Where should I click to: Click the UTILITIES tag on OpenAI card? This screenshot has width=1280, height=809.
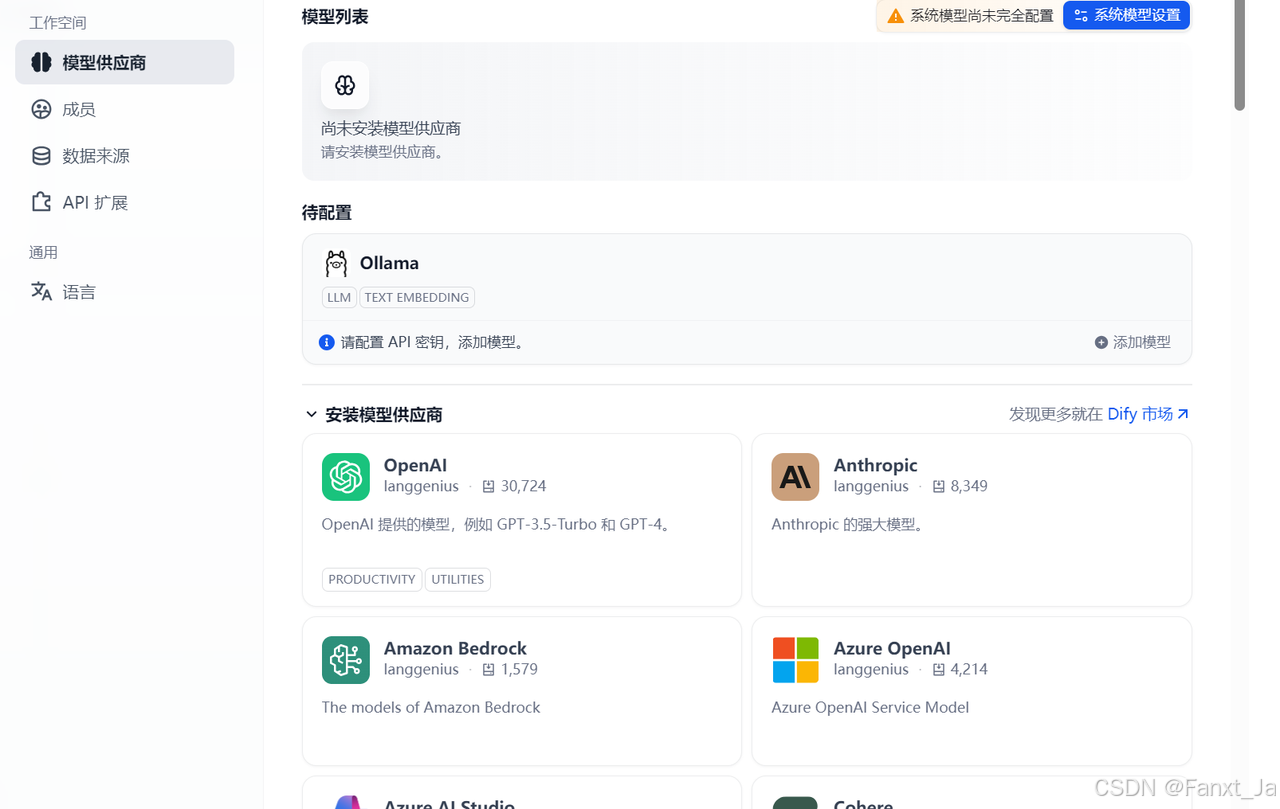(x=458, y=579)
